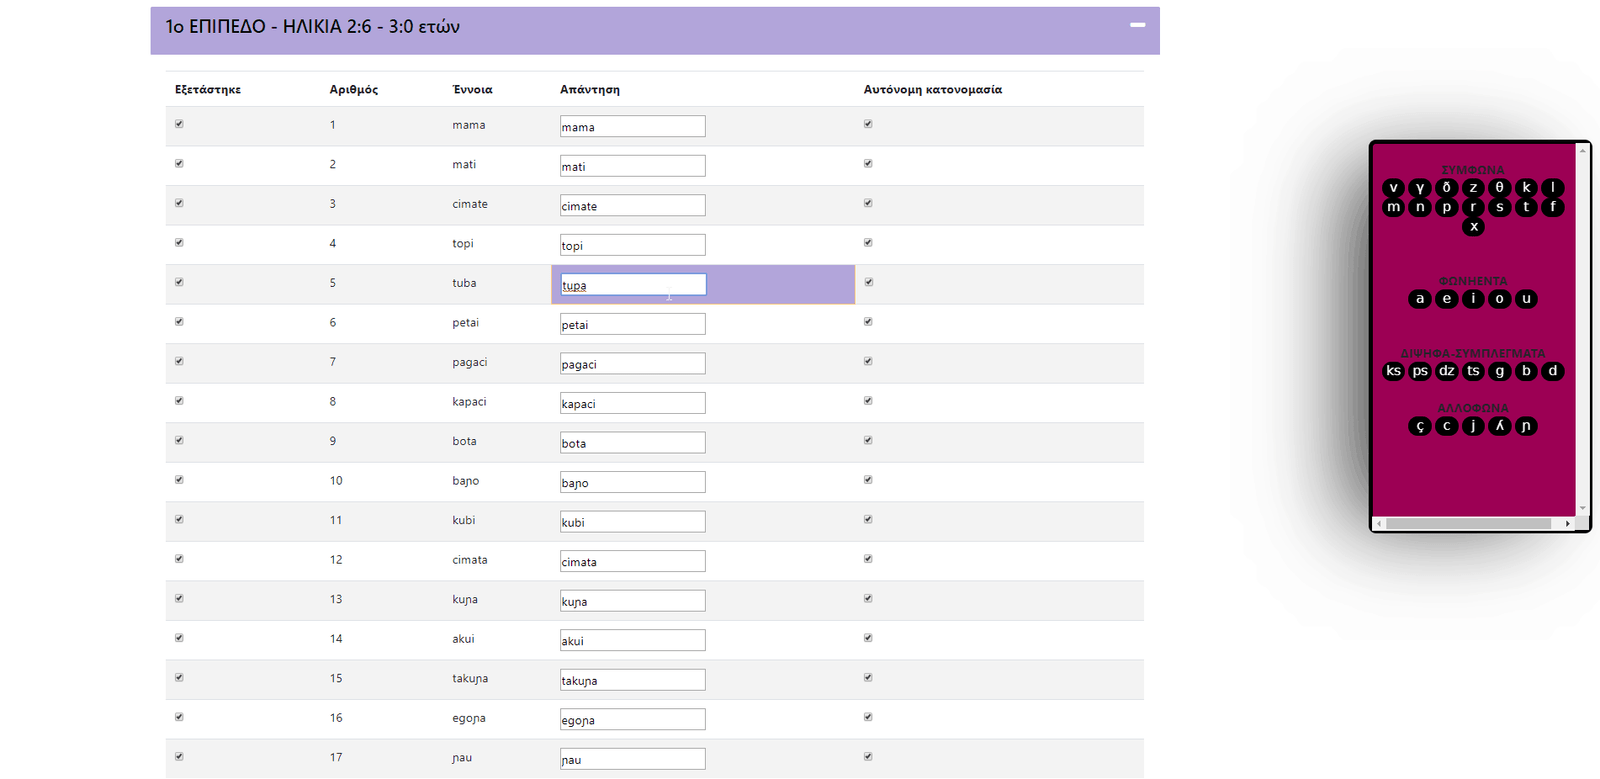This screenshot has height=779, width=1600.
Task: Insert vowel 'o' from ΦΩΝΗΕΝΤΑ
Action: pos(1499,299)
